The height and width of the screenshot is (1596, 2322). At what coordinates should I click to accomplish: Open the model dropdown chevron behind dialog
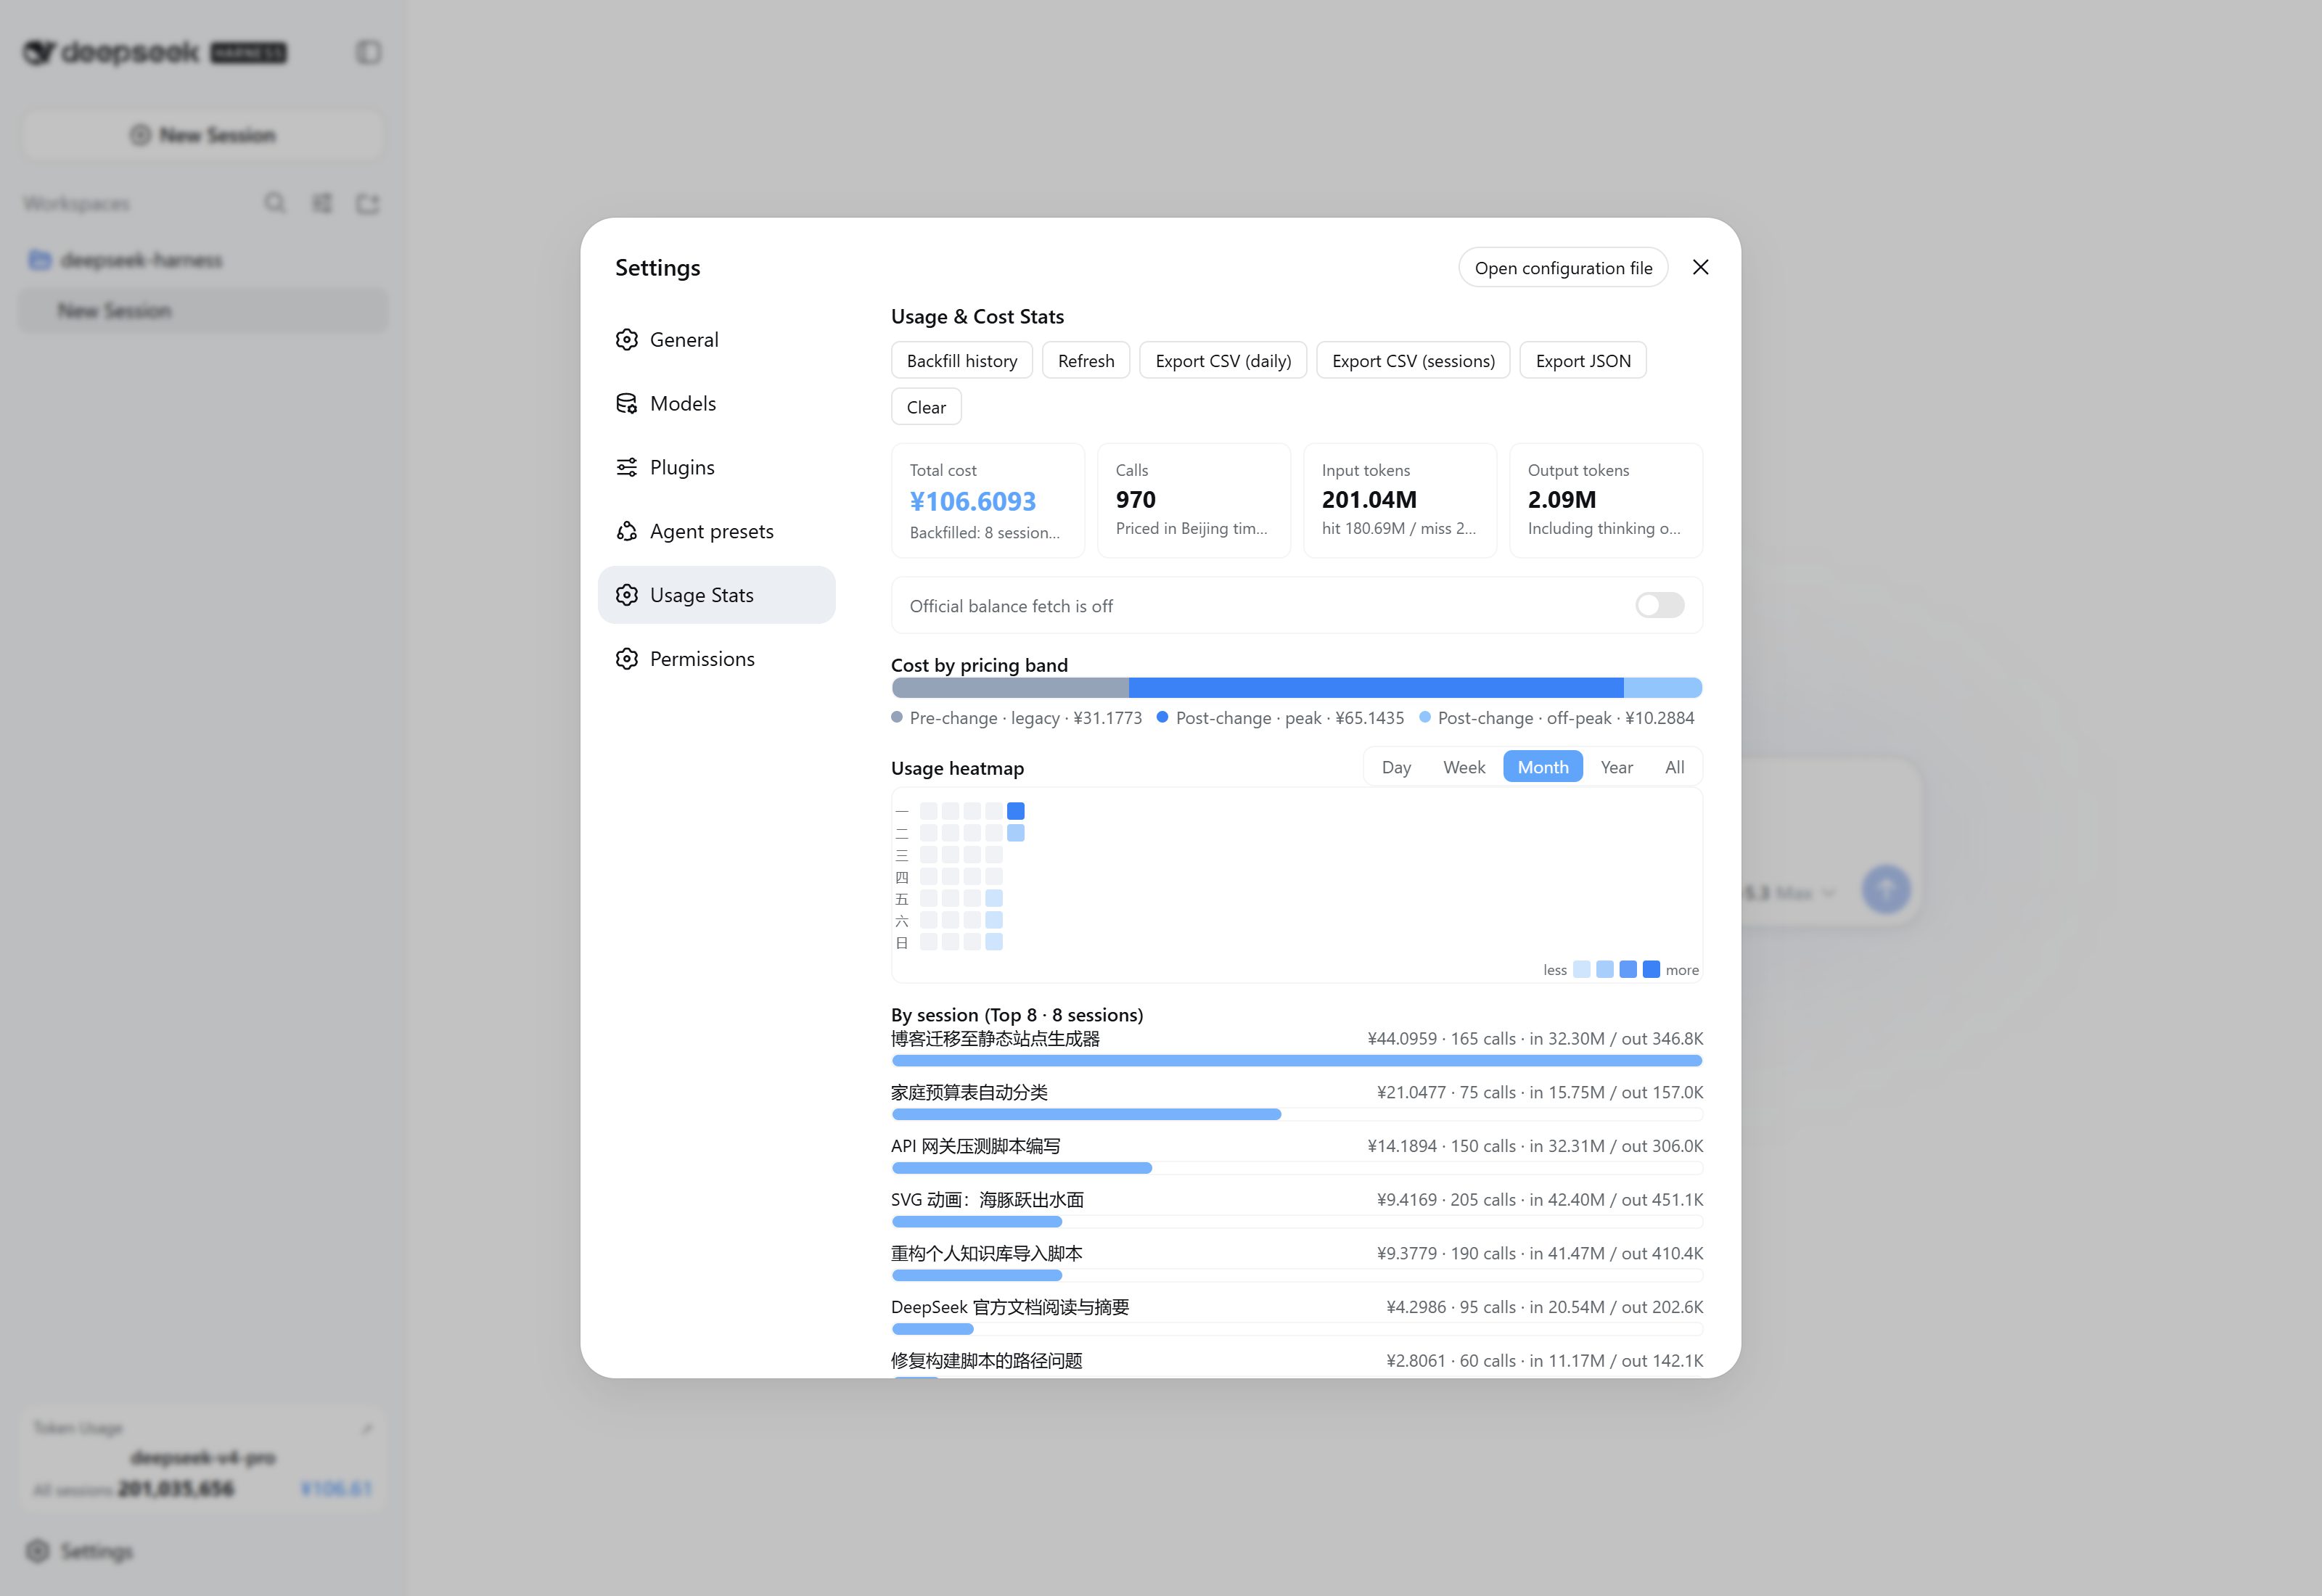[x=1828, y=893]
